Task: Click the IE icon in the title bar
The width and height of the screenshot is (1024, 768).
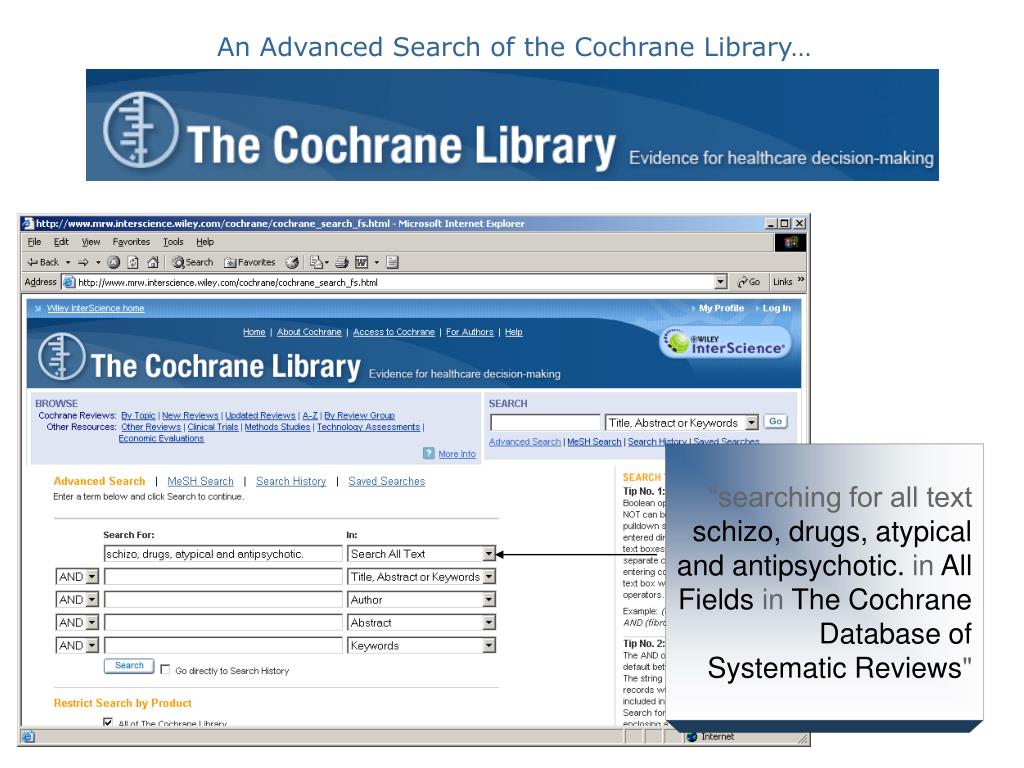Action: click(28, 223)
